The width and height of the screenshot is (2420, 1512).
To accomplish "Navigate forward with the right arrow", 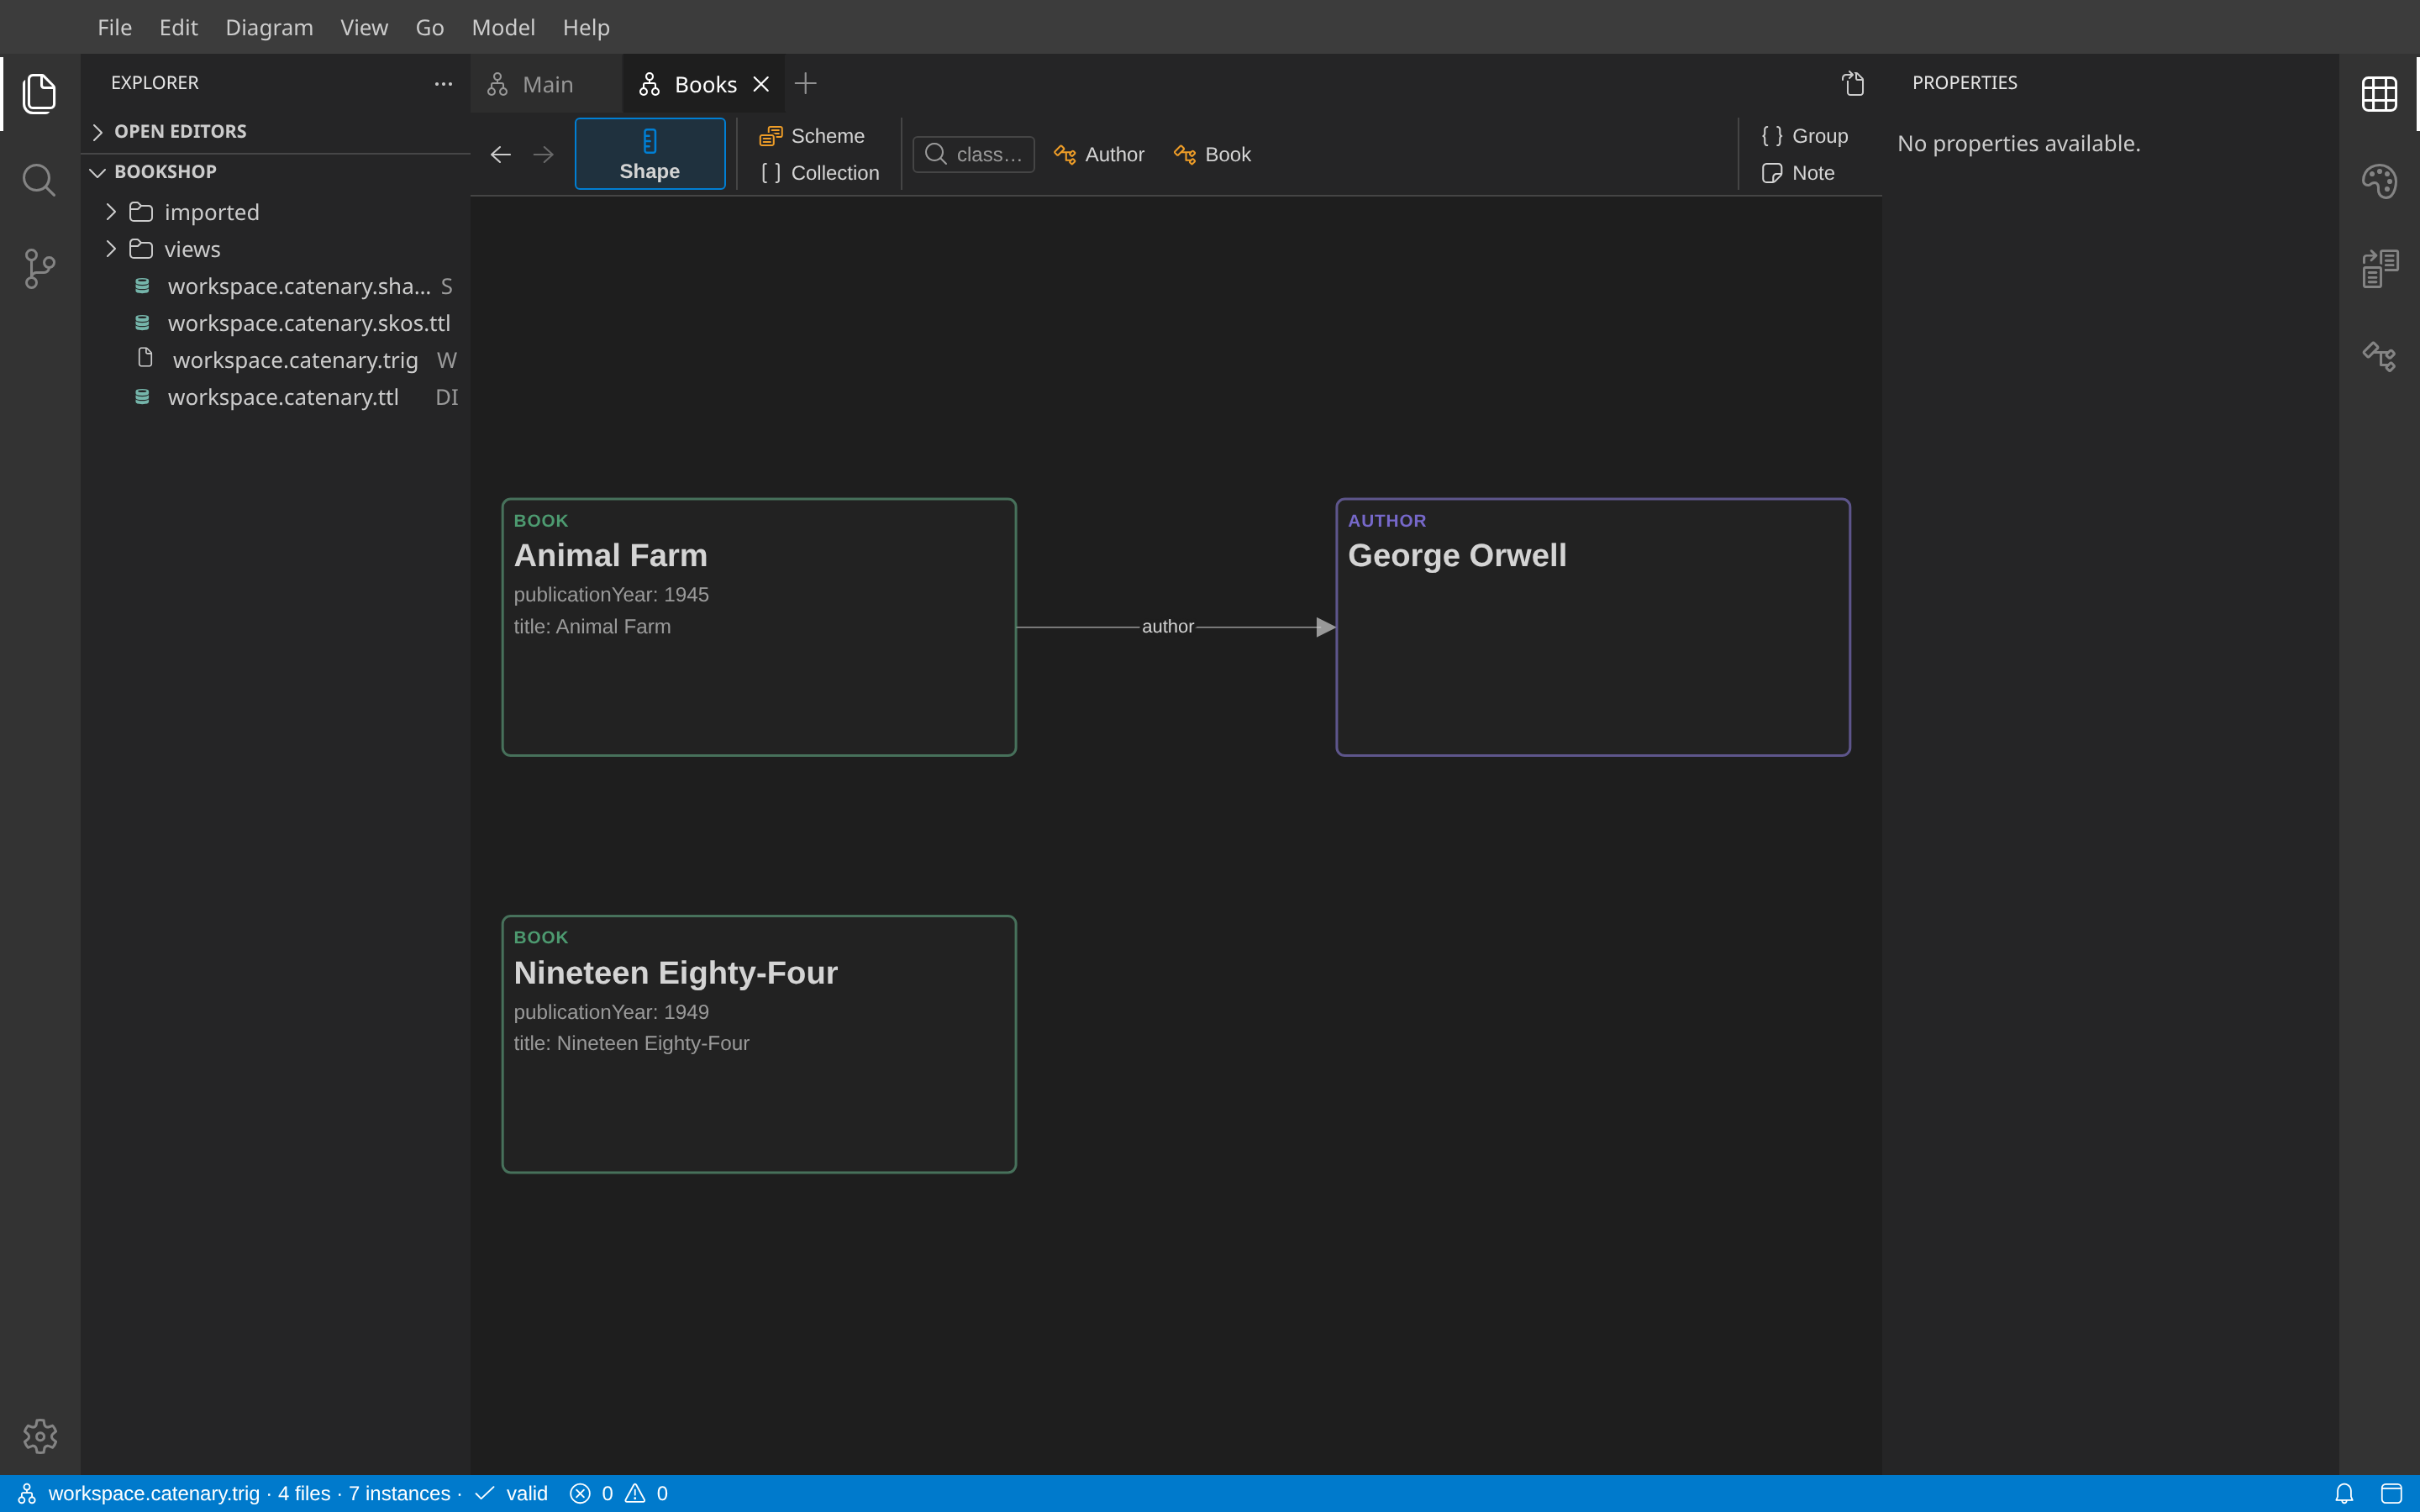I will (x=543, y=154).
